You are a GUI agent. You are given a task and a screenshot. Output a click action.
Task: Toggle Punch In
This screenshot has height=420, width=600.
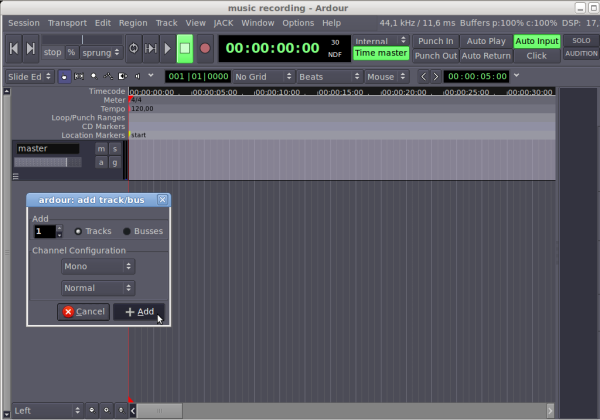[435, 41]
